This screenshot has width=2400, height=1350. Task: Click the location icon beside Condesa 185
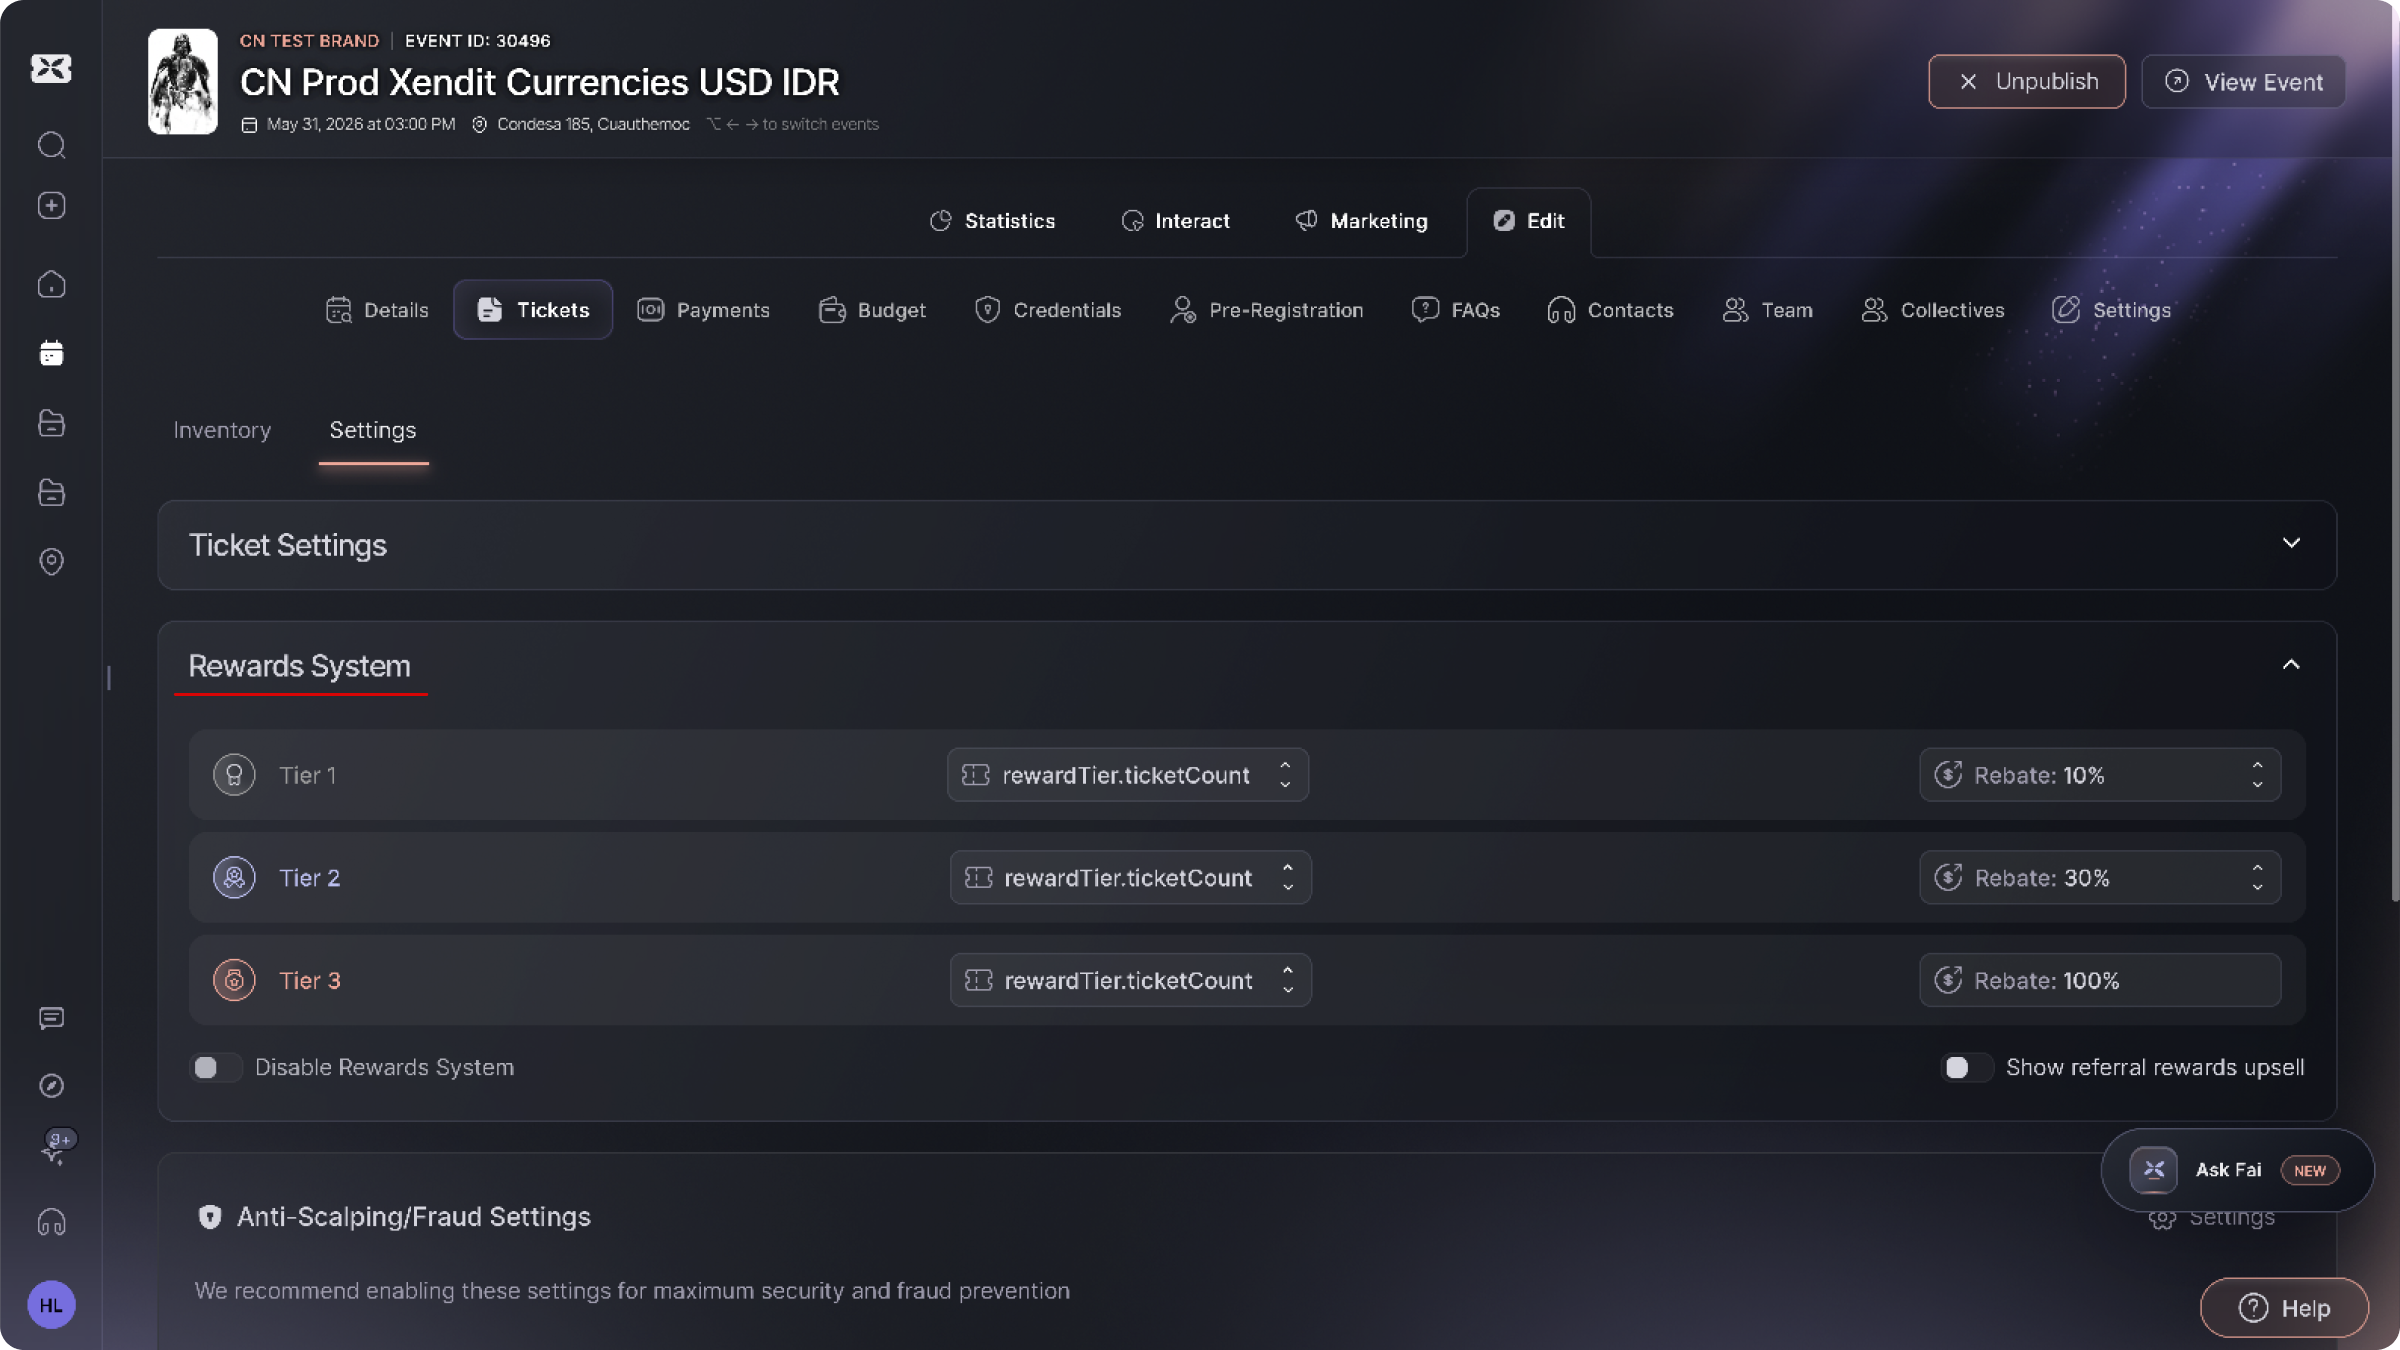click(x=480, y=125)
